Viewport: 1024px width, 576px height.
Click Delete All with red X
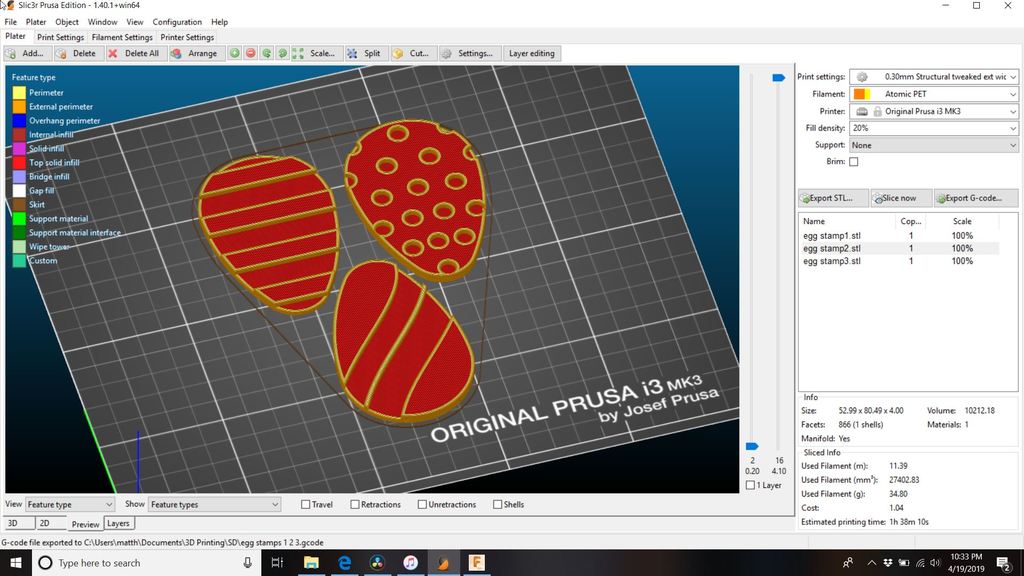click(135, 54)
